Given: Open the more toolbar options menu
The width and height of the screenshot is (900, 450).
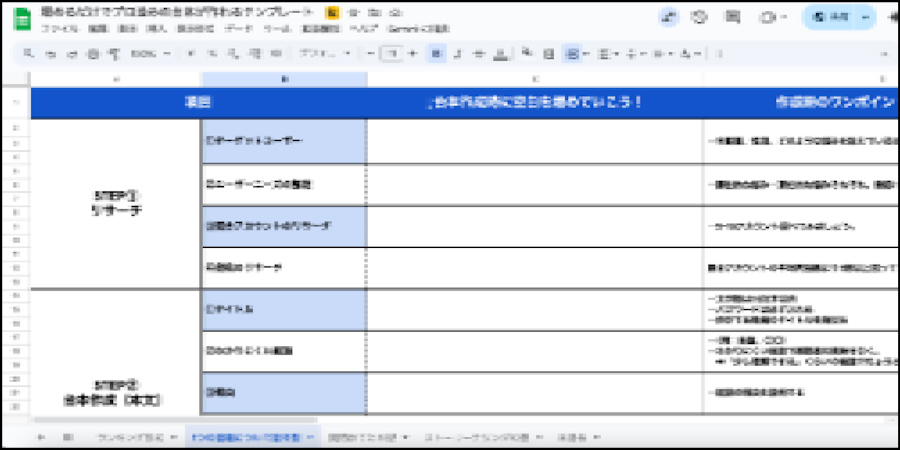Looking at the screenshot, I should 720,53.
